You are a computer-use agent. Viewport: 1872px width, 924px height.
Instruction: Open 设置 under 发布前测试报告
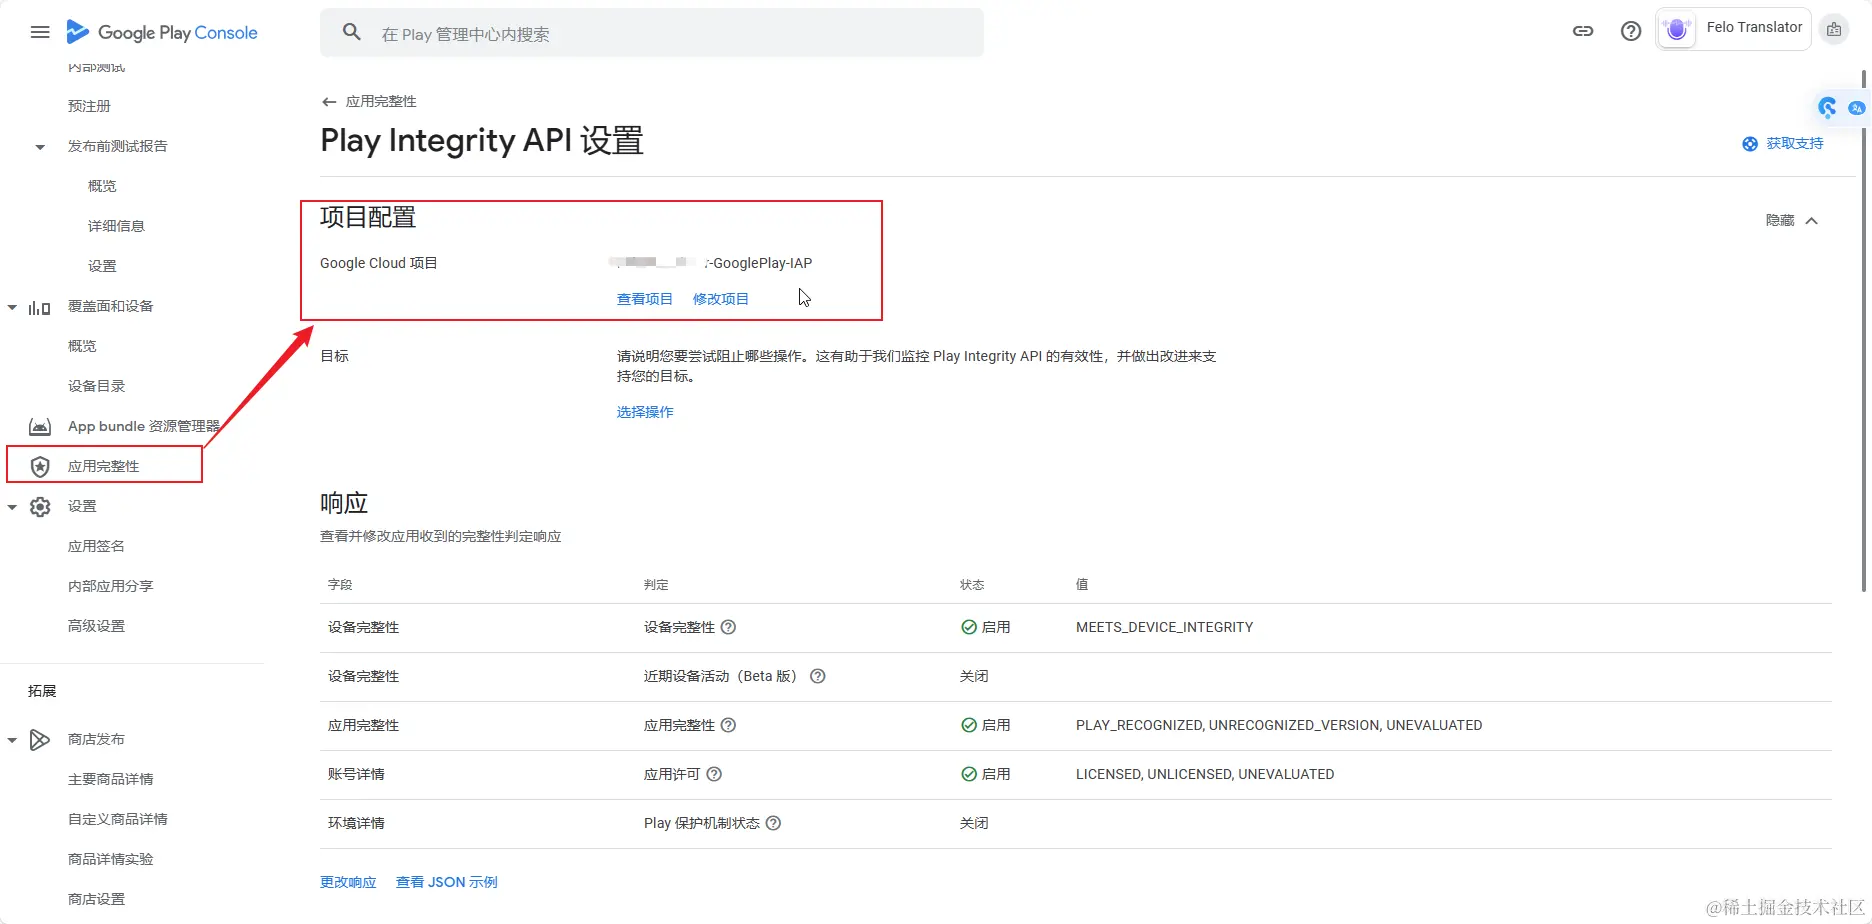point(102,266)
